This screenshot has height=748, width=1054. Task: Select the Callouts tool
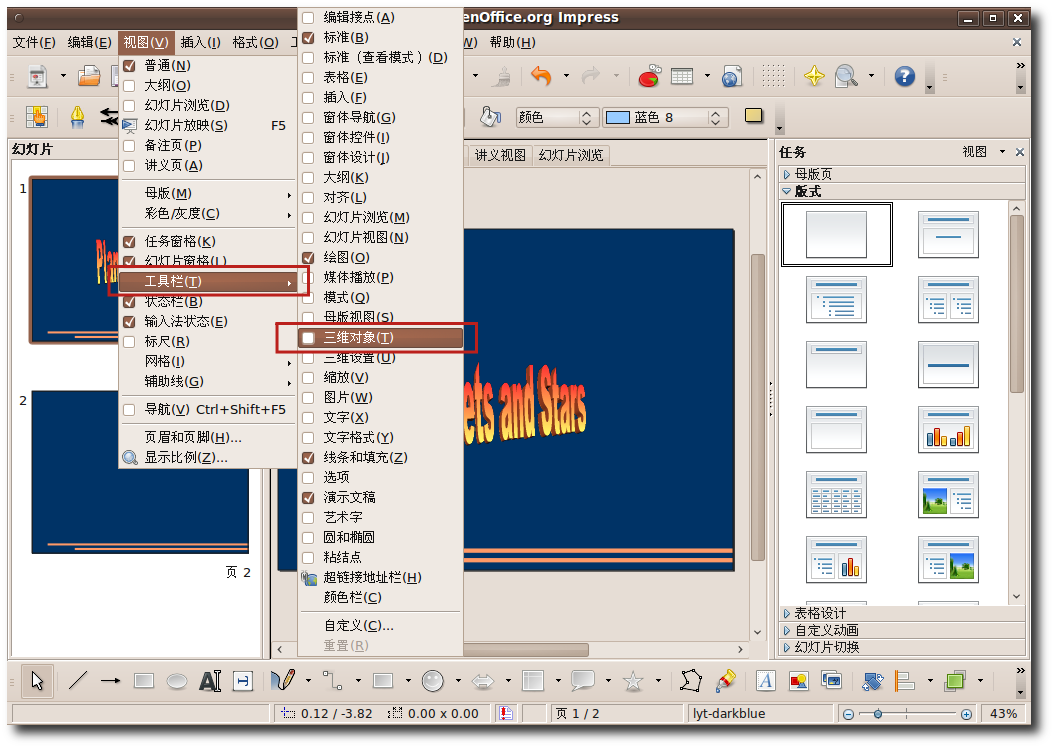coord(582,681)
